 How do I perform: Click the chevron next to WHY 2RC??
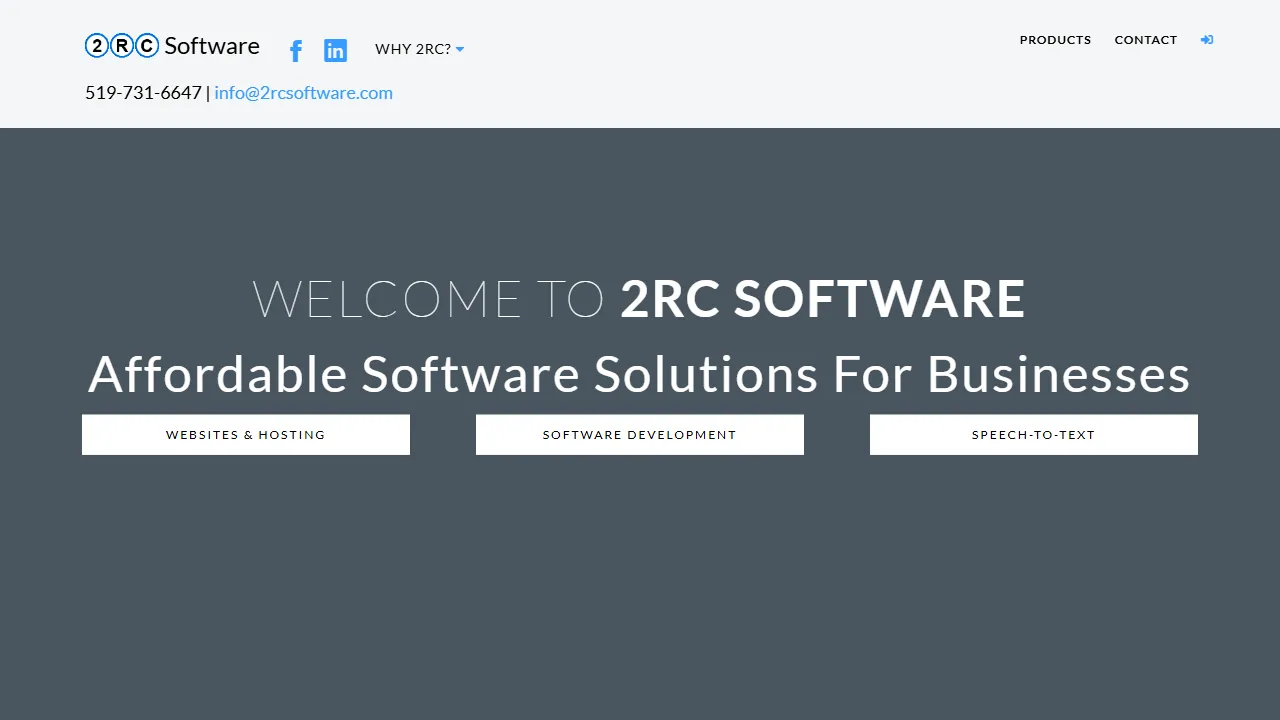point(460,48)
